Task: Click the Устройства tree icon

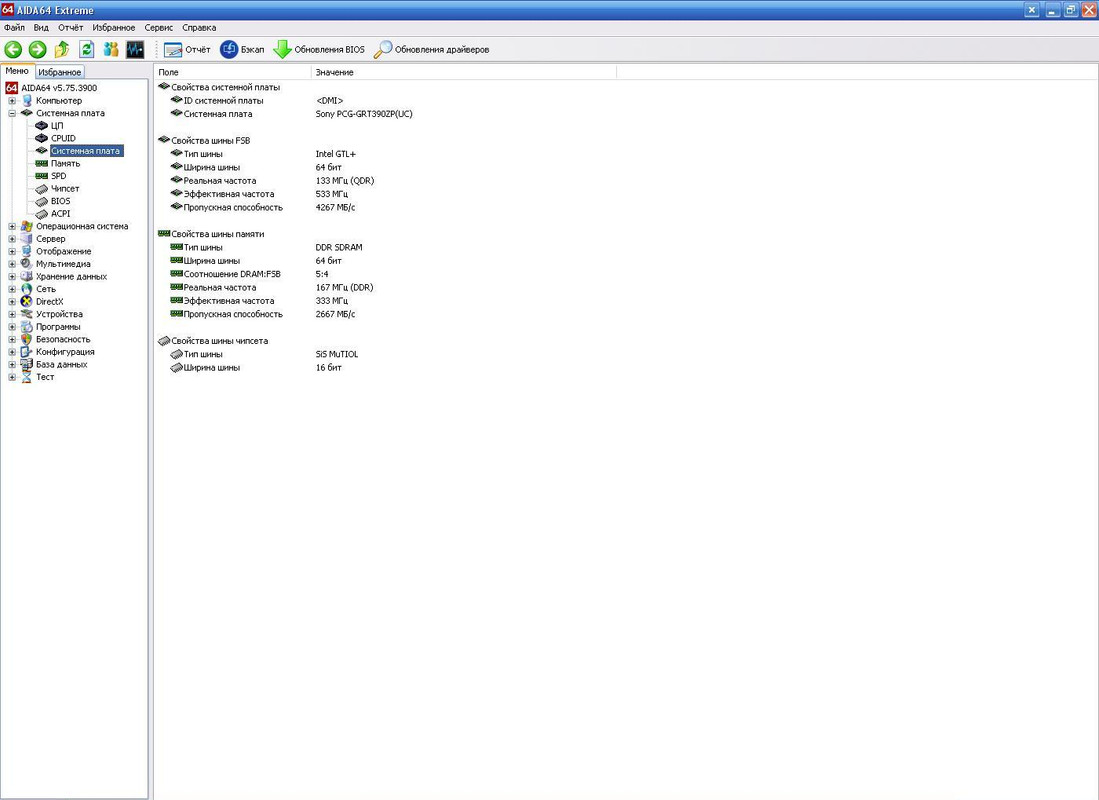Action: coord(27,314)
